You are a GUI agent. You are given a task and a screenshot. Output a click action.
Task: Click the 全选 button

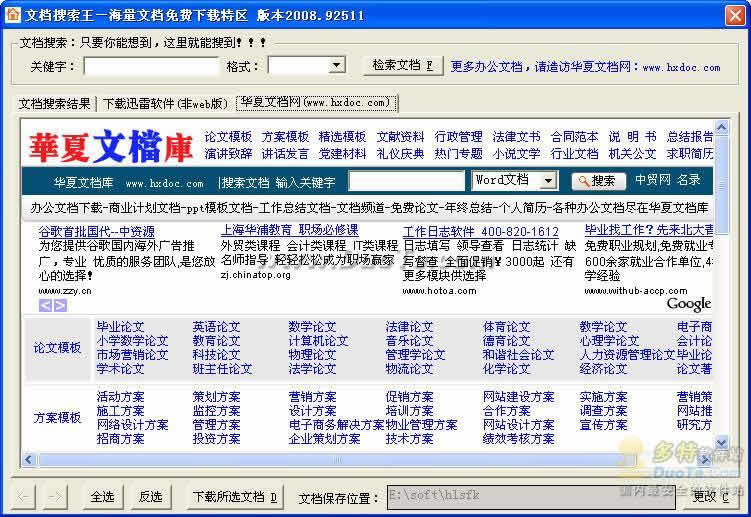coord(102,497)
